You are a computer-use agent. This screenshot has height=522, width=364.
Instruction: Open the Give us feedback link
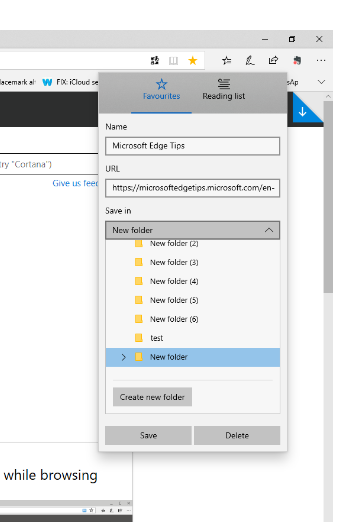[75, 183]
